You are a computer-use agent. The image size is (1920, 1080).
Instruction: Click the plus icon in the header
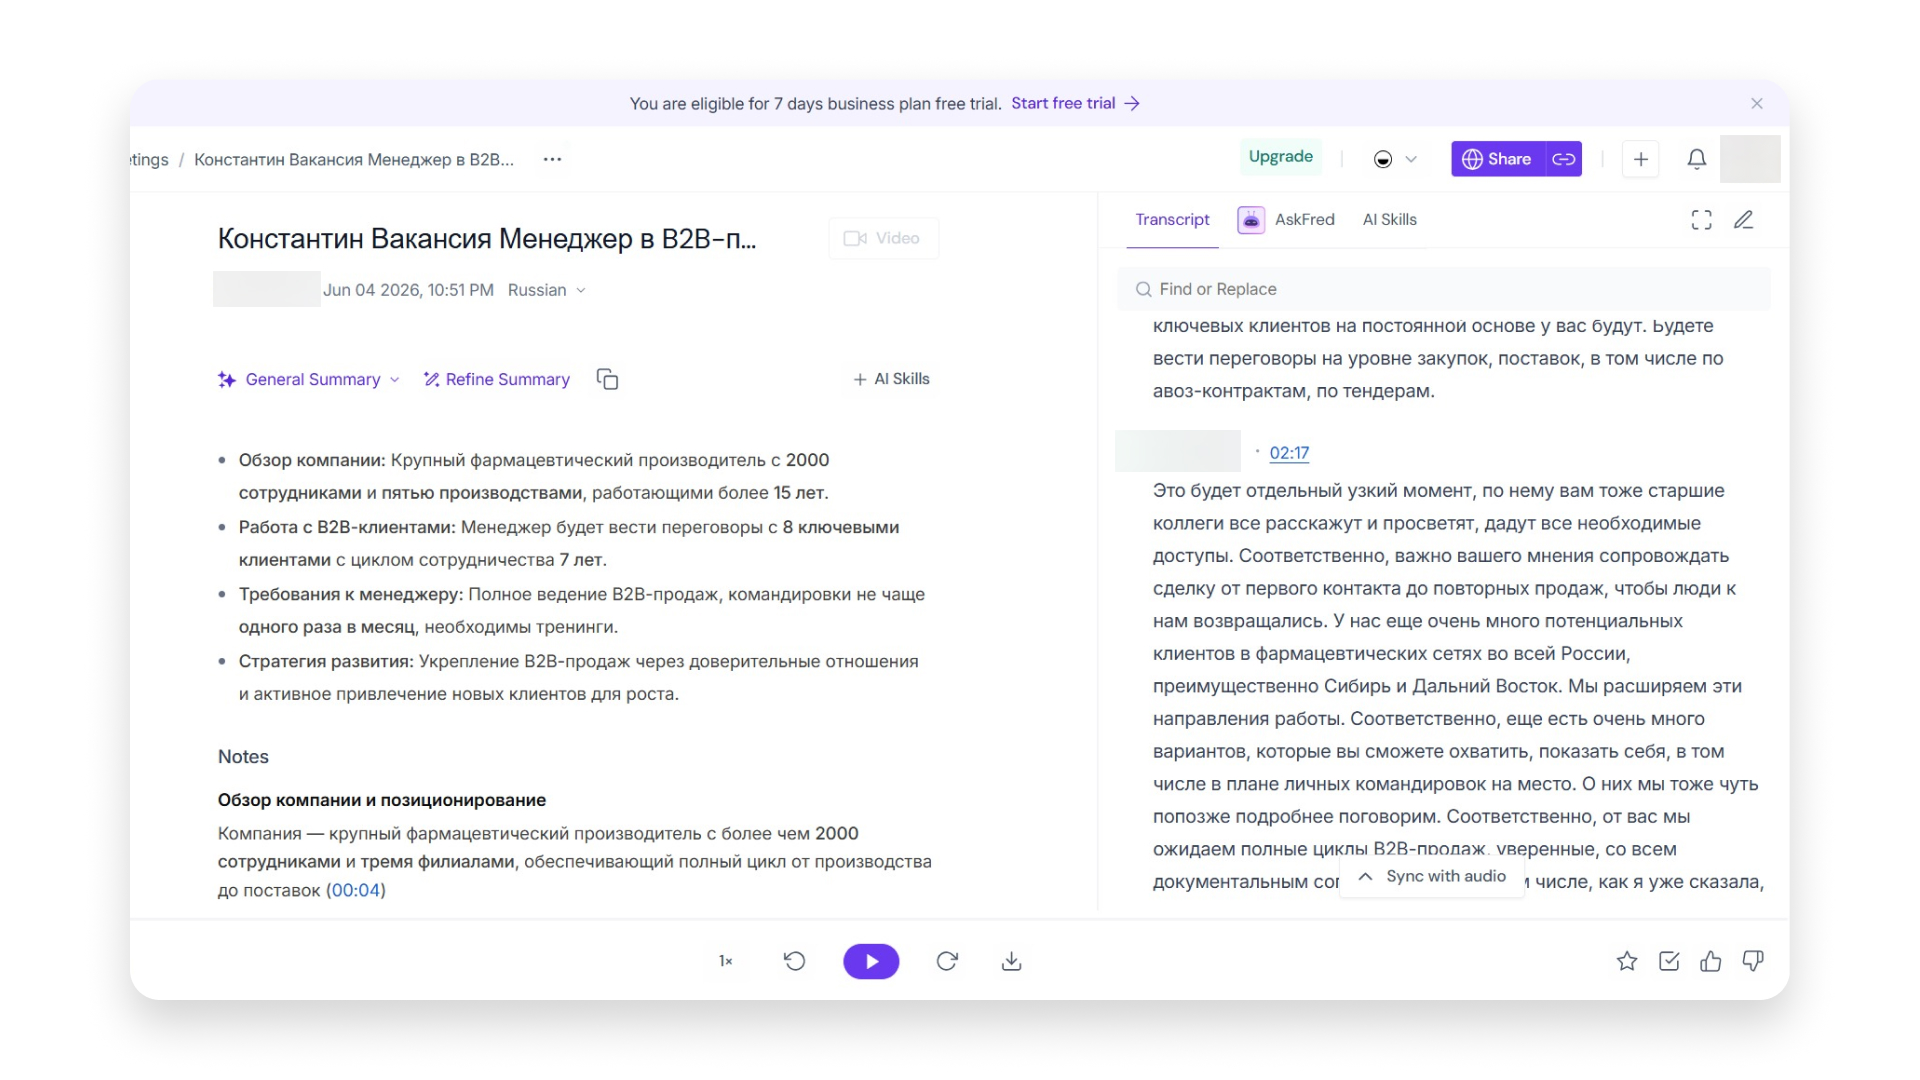pyautogui.click(x=1640, y=159)
